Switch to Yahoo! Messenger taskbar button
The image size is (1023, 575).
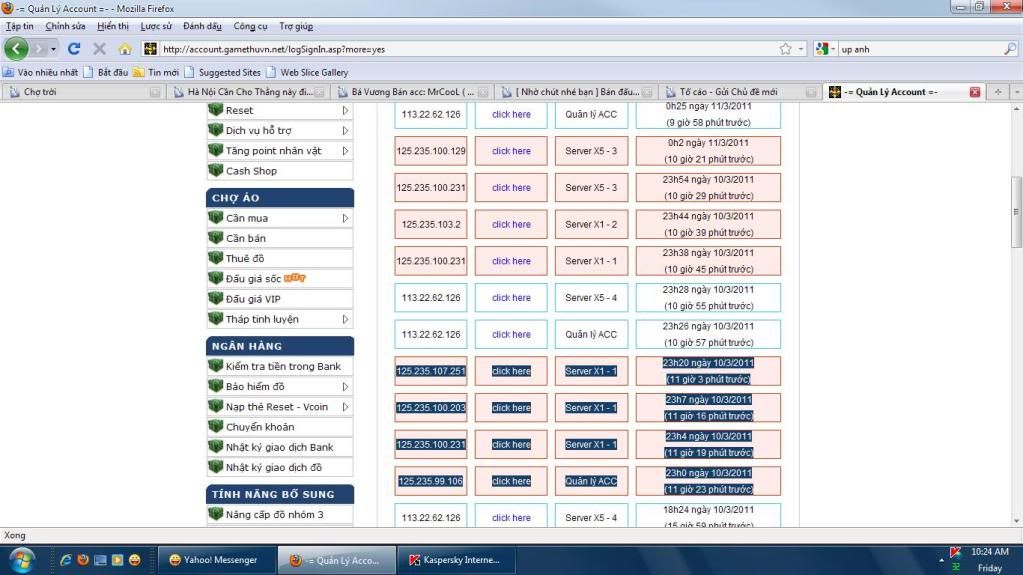click(x=215, y=560)
